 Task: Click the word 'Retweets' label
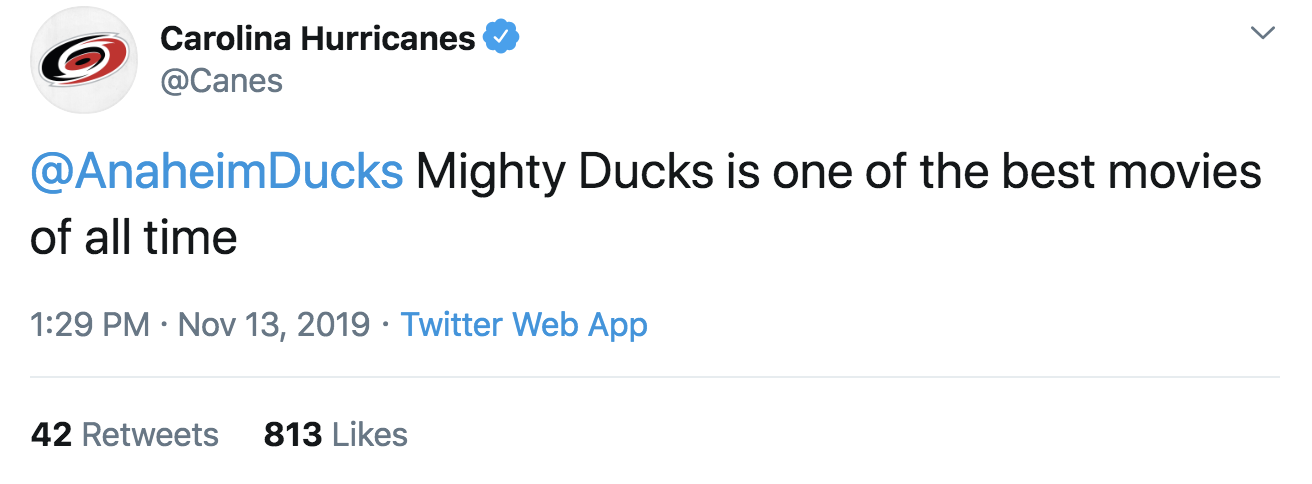pyautogui.click(x=149, y=434)
